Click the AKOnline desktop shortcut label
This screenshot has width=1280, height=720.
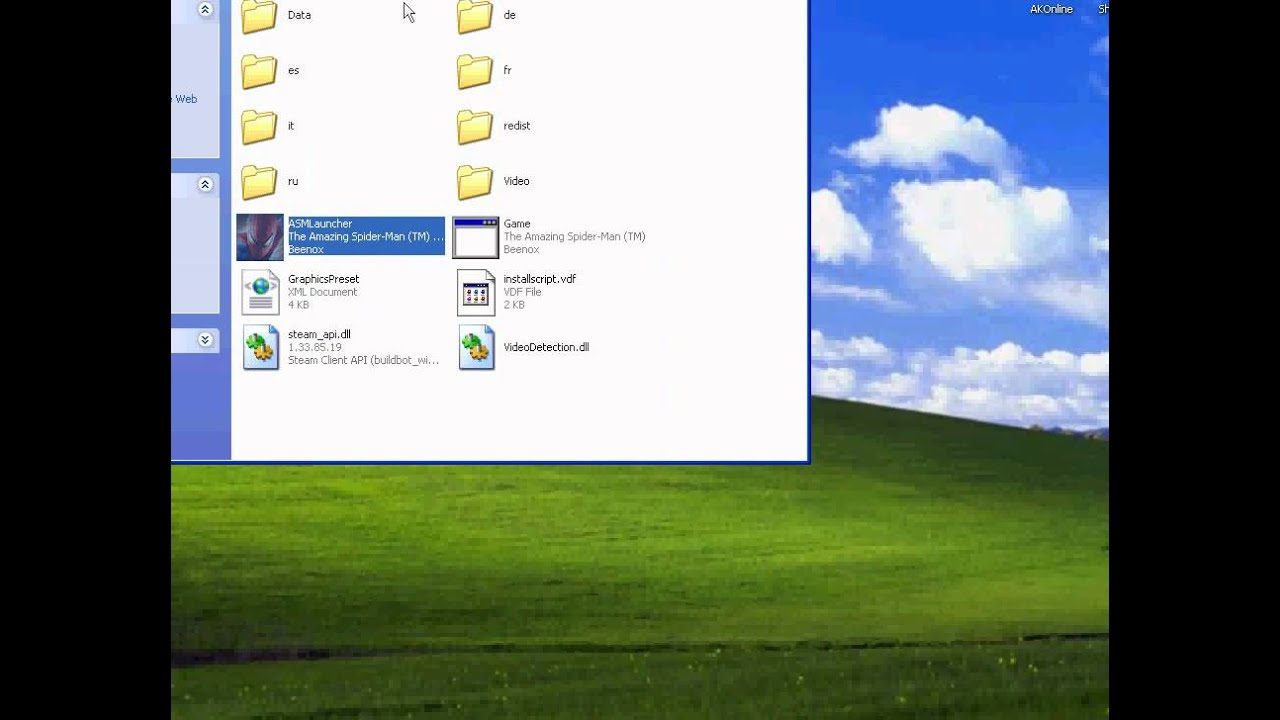click(1051, 9)
